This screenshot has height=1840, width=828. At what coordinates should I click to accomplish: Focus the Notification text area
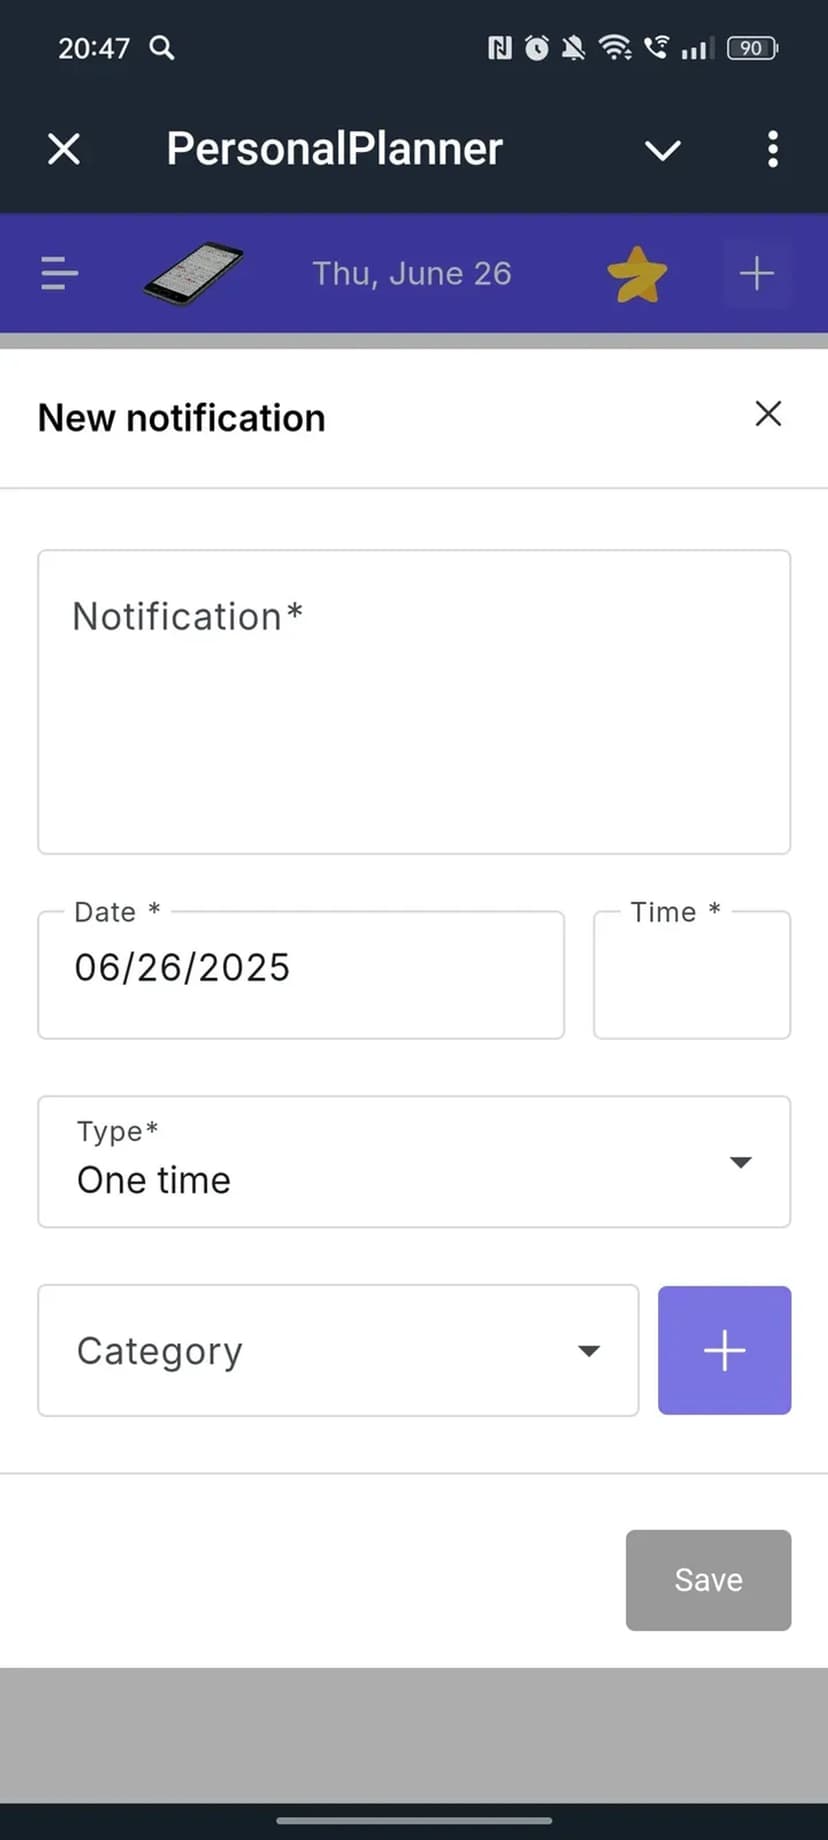(414, 702)
